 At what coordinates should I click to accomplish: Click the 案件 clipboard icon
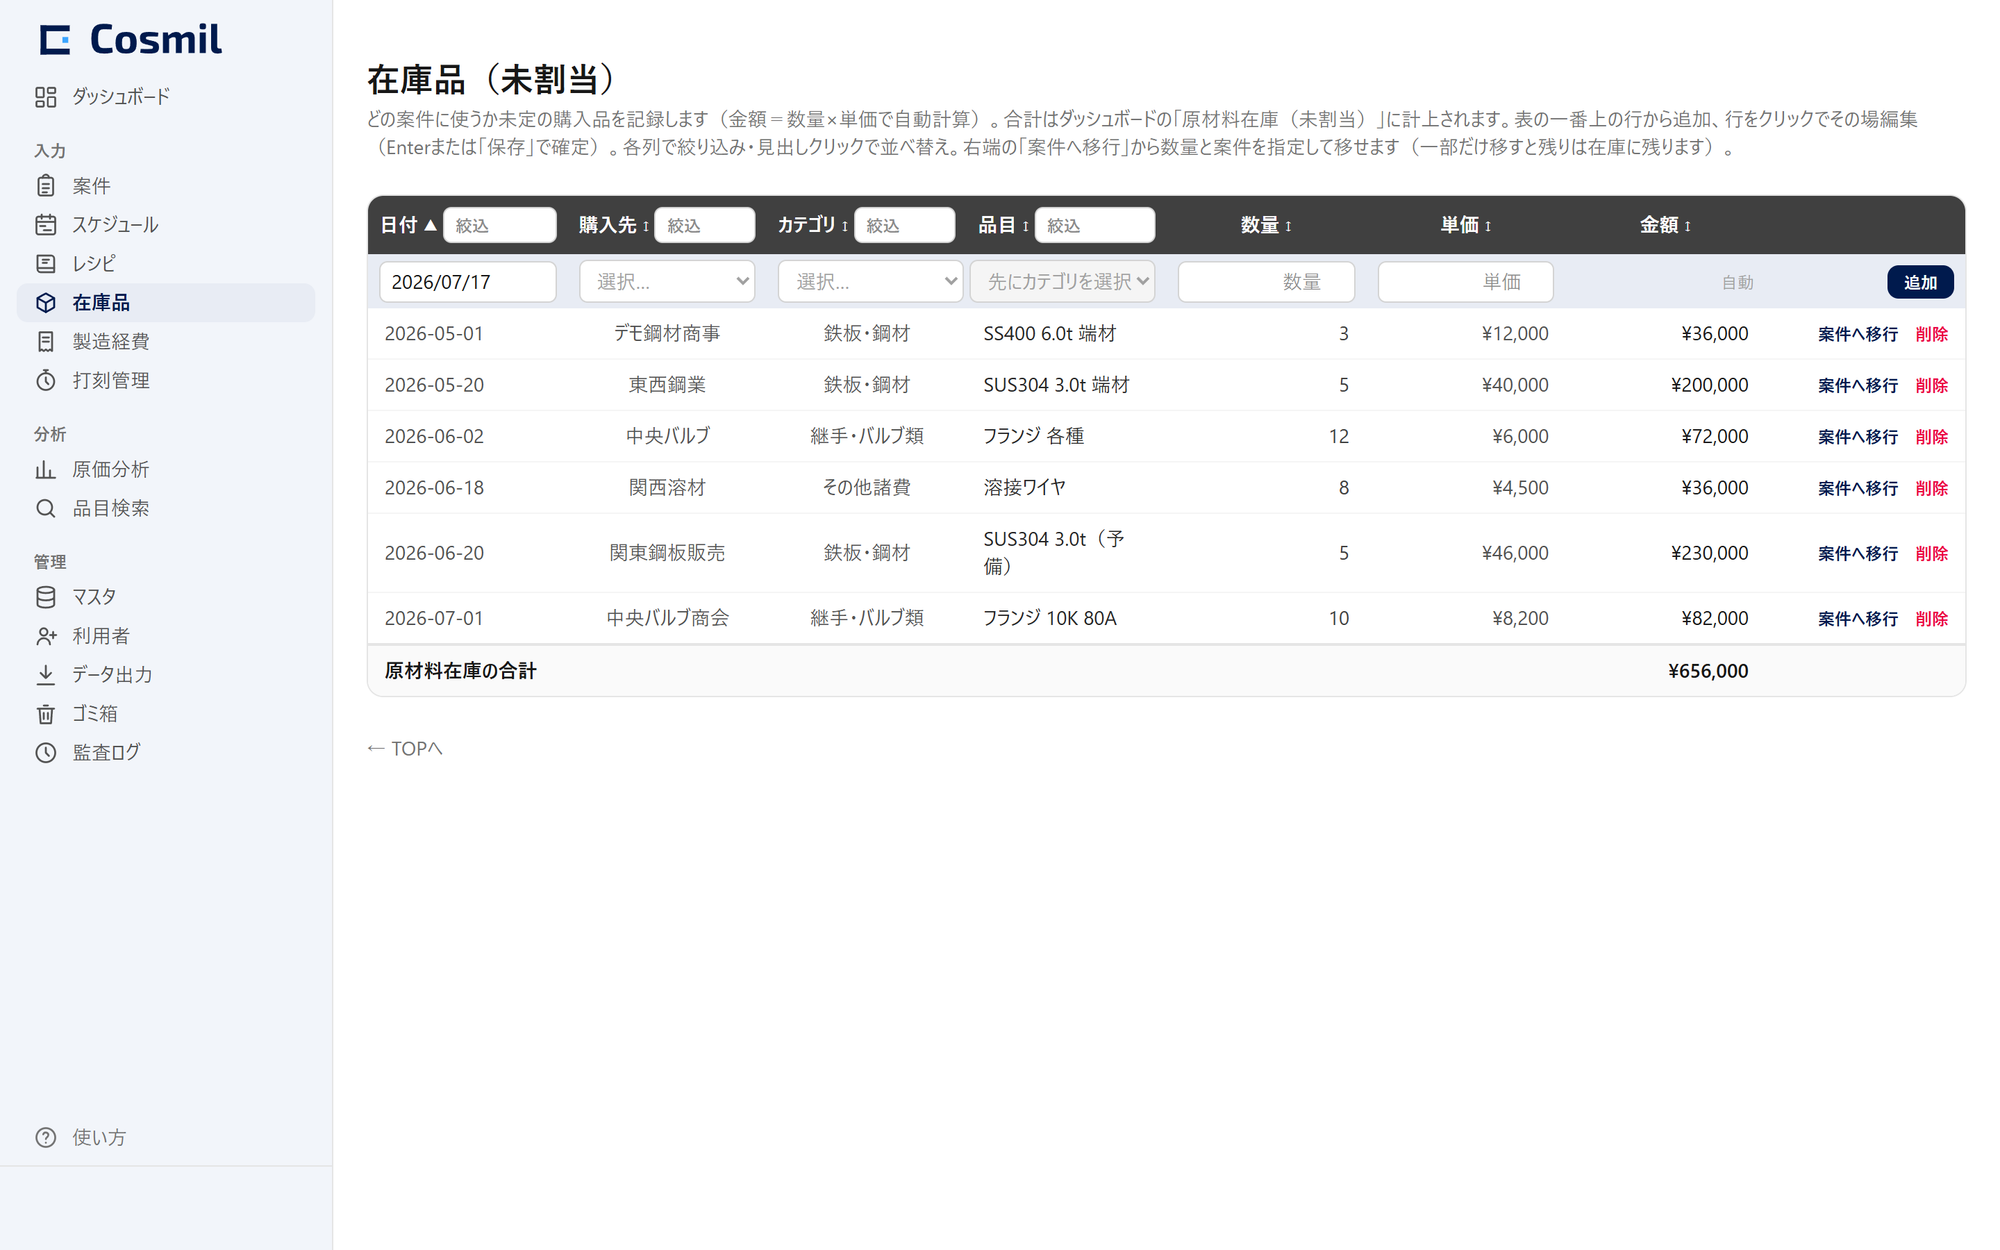coord(46,186)
